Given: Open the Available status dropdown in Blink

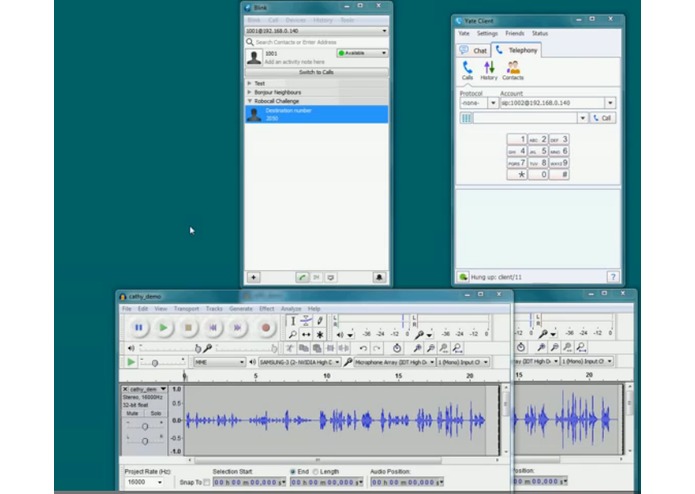Looking at the screenshot, I should (362, 53).
